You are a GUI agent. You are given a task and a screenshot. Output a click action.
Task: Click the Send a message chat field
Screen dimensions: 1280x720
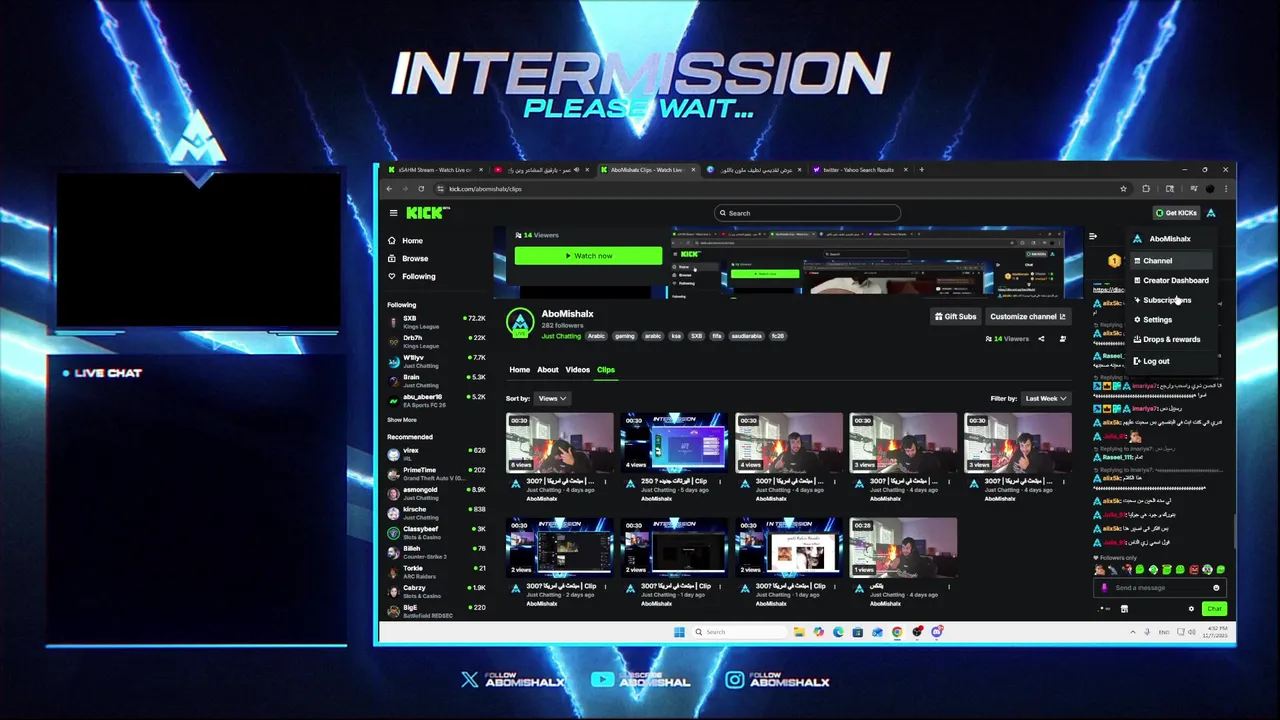click(1160, 588)
